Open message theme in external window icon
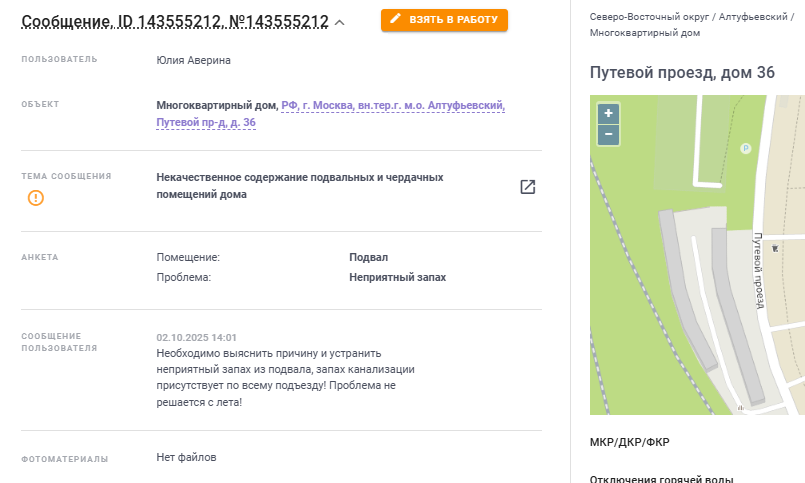Viewport: 805px width, 483px height. pos(527,187)
